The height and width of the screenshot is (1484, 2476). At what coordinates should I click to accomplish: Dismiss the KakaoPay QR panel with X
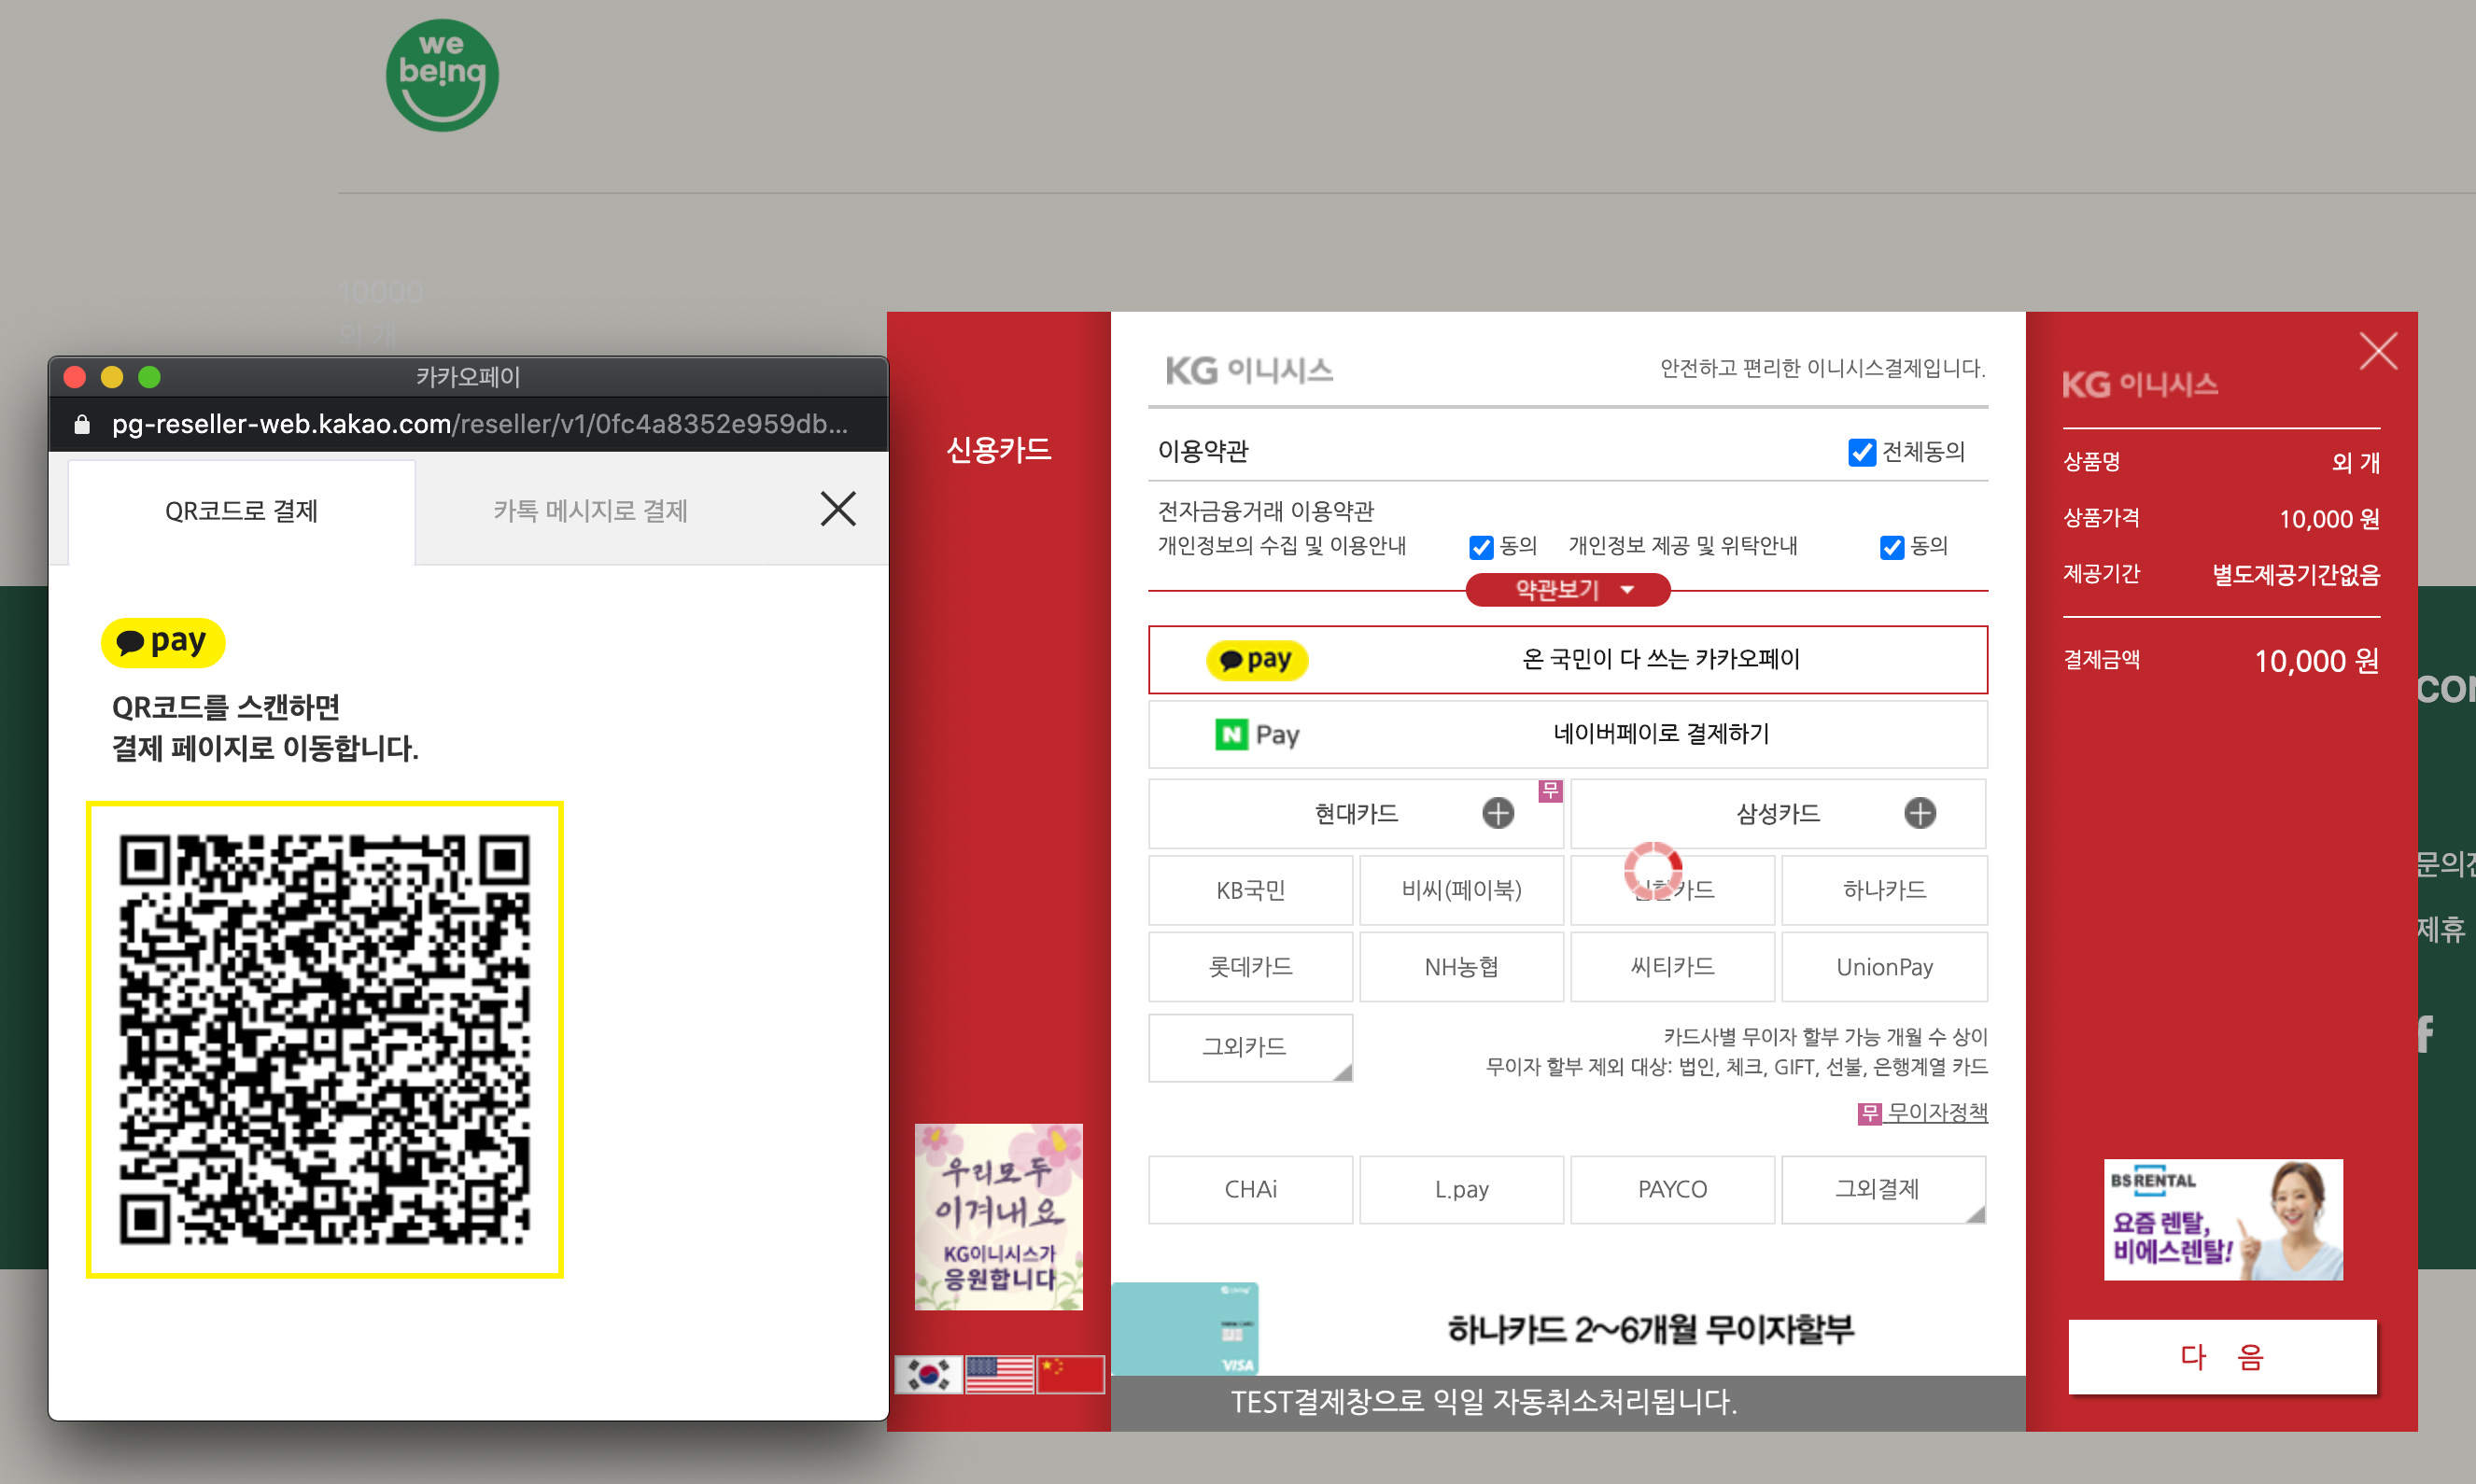pos(838,509)
